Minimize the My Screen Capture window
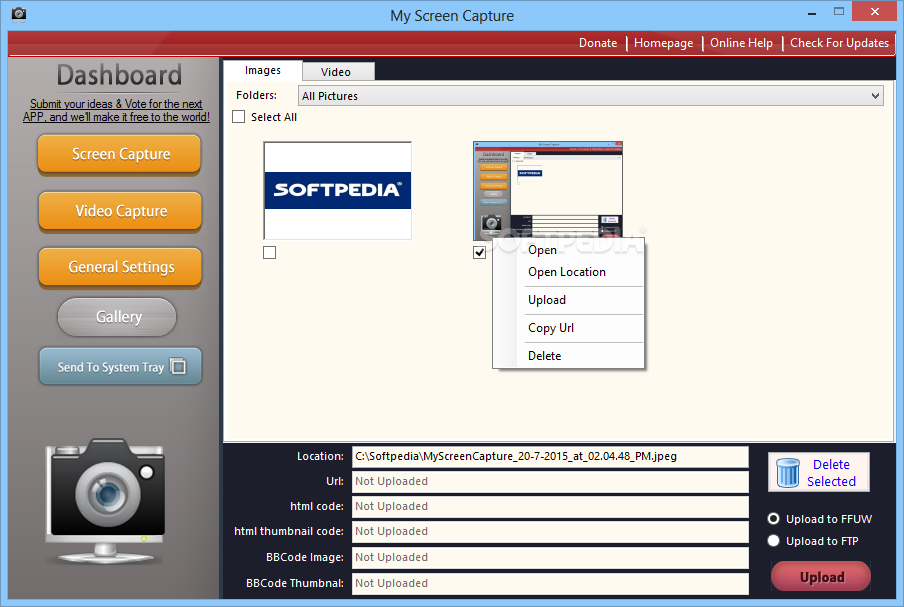The height and width of the screenshot is (607, 904). click(812, 12)
